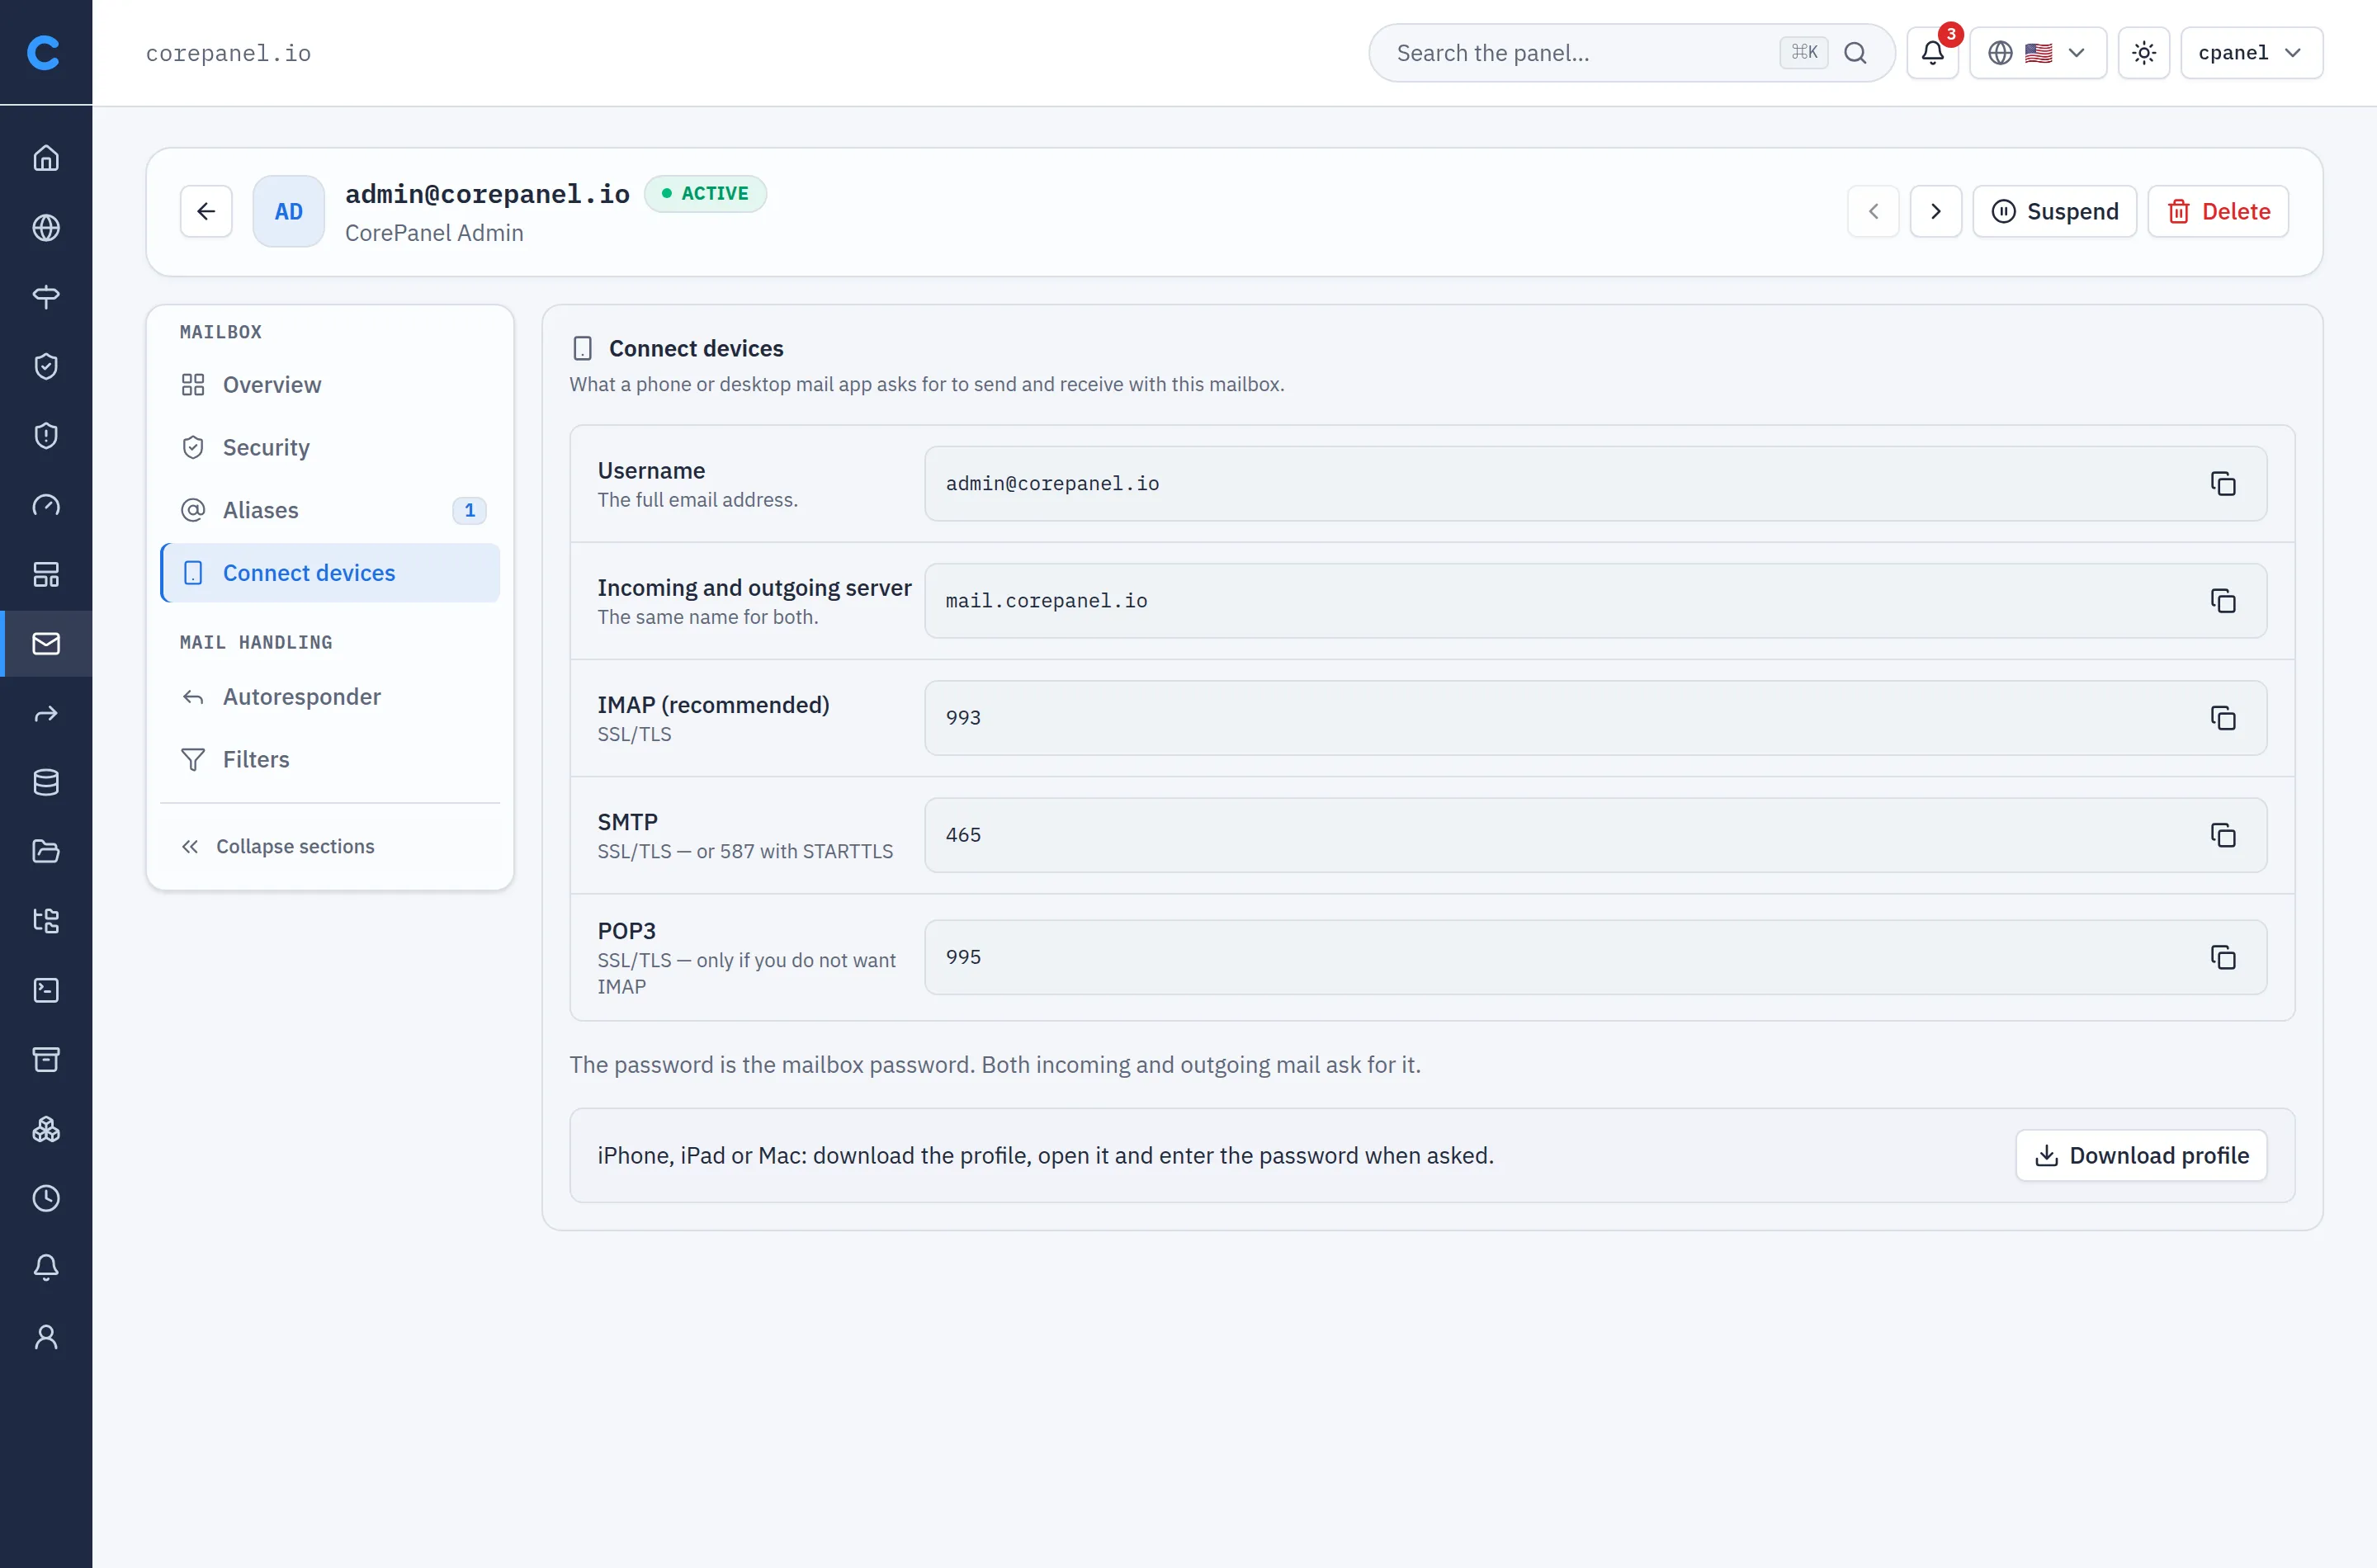
Task: Open the bell icon in the left sidebar
Action: click(46, 1267)
